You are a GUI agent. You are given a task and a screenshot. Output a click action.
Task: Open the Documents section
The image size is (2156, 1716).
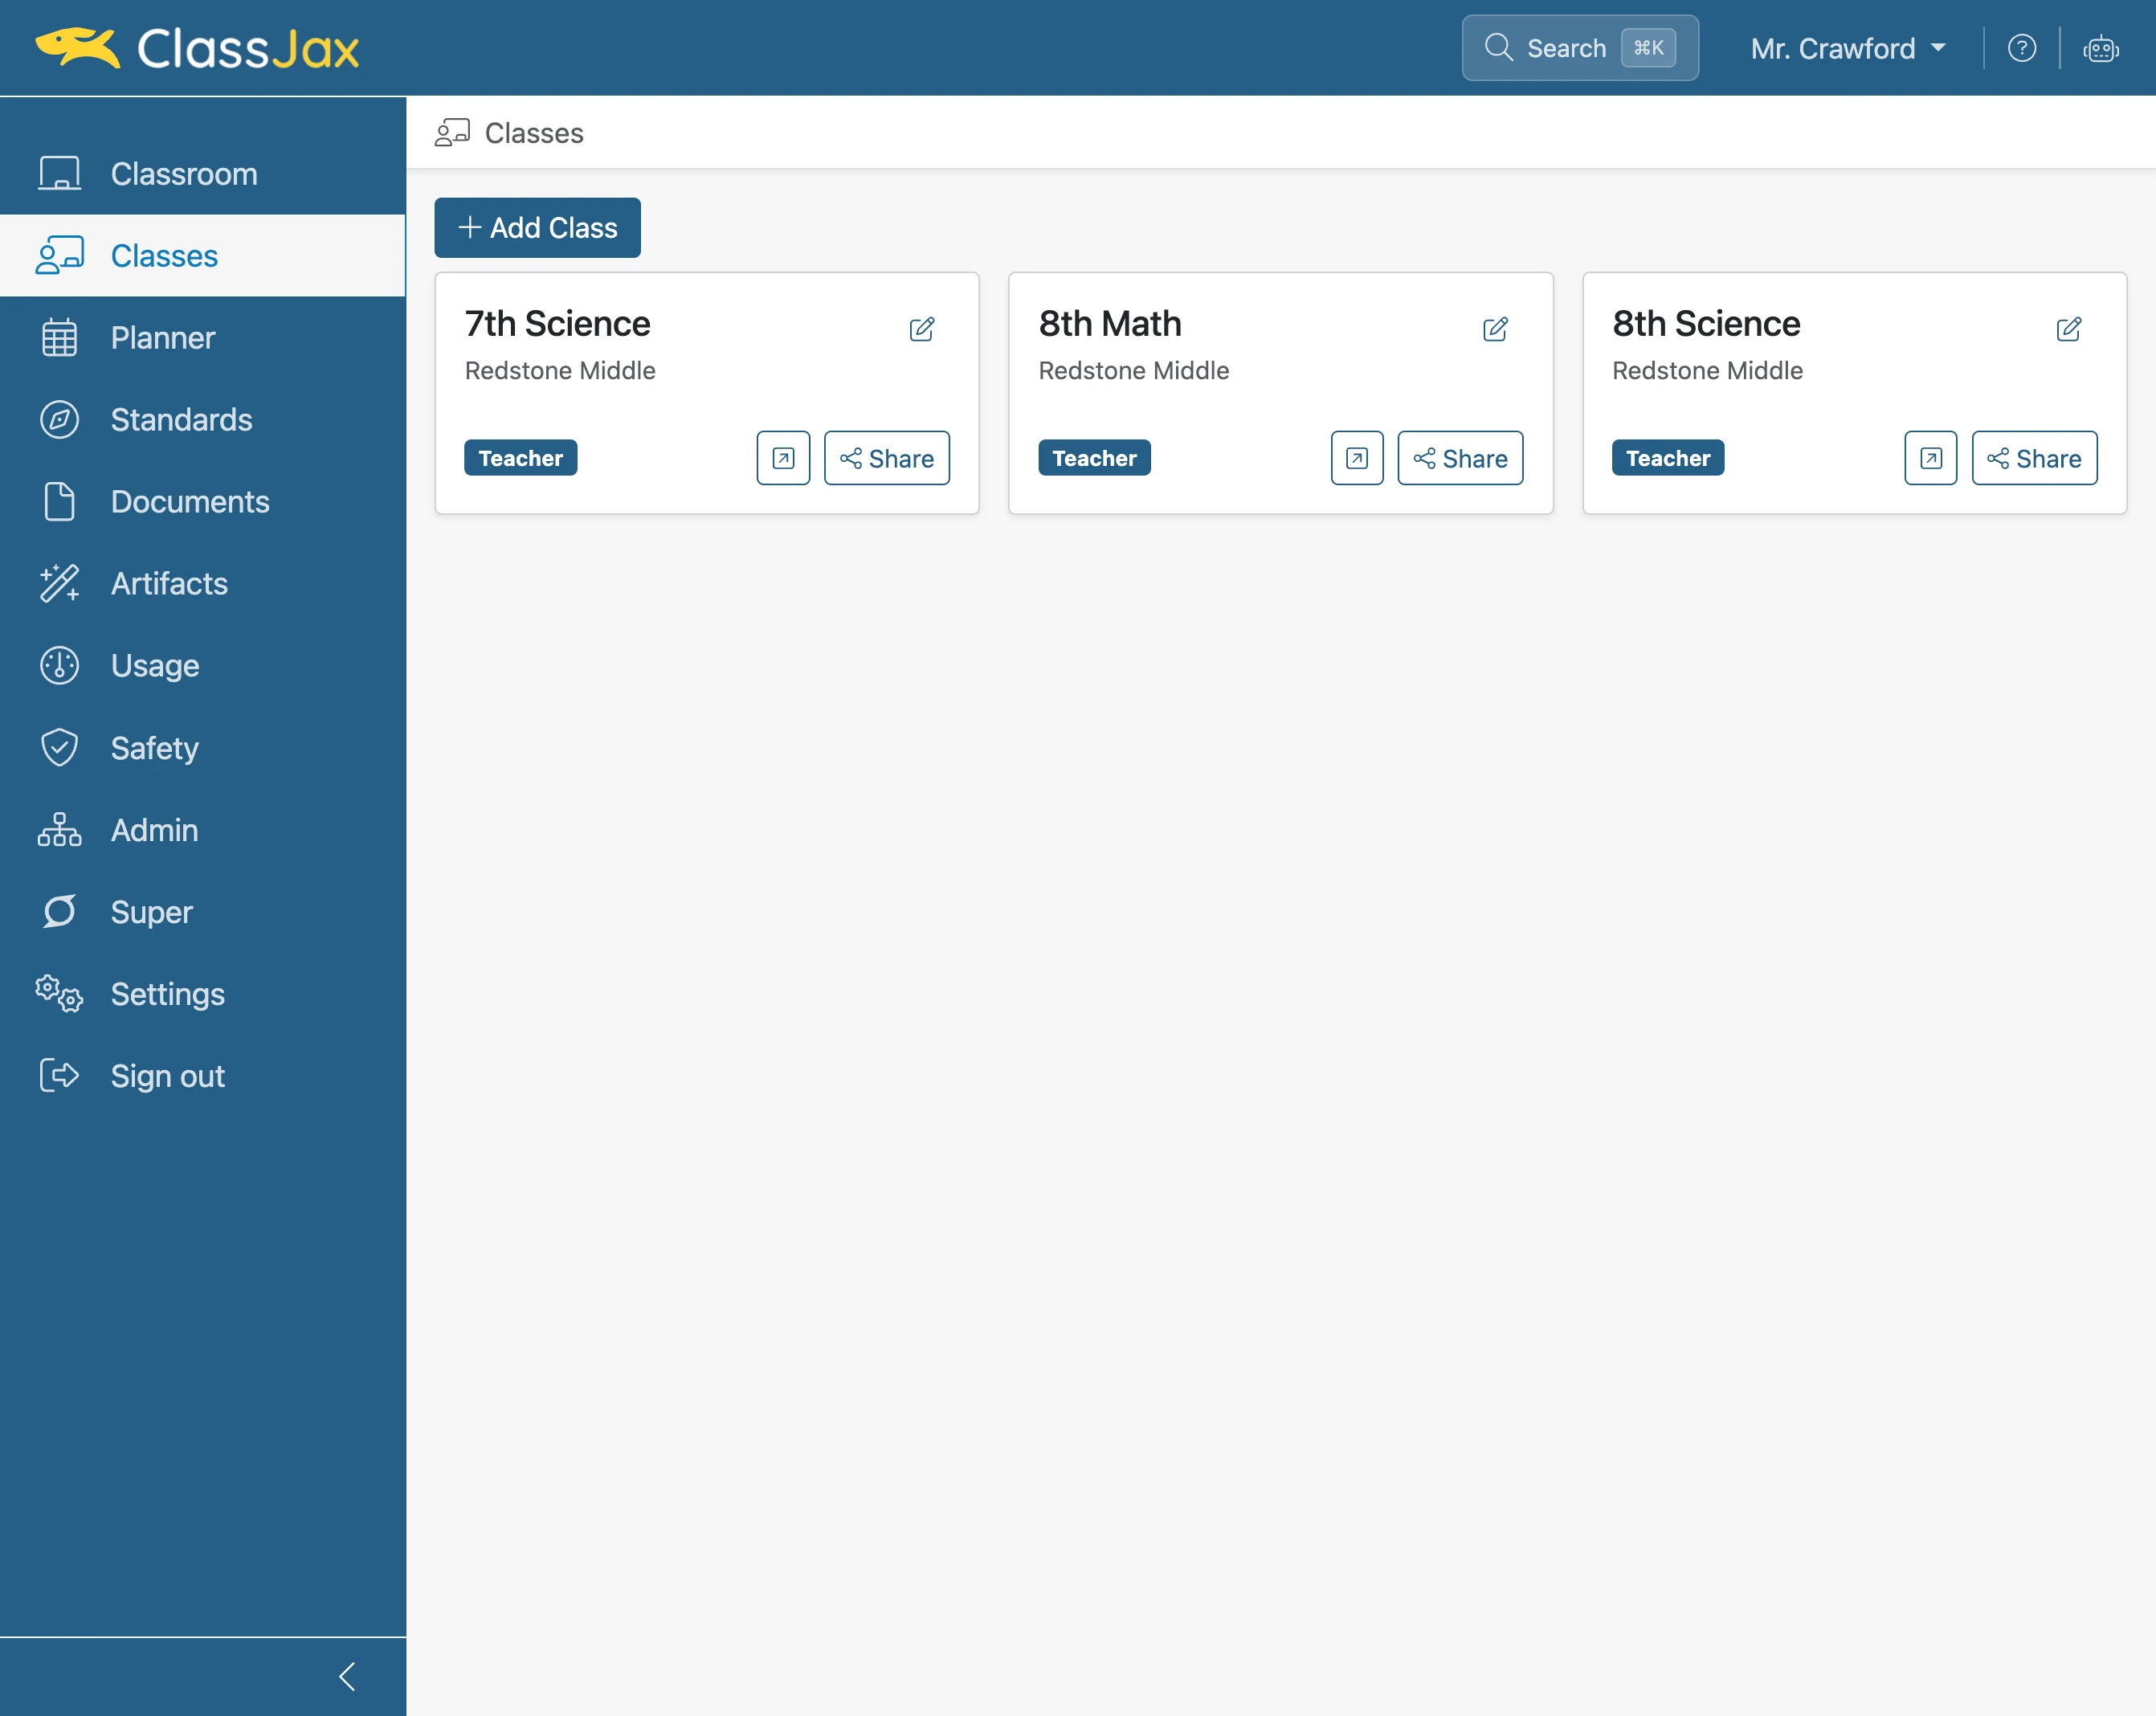pyautogui.click(x=203, y=501)
